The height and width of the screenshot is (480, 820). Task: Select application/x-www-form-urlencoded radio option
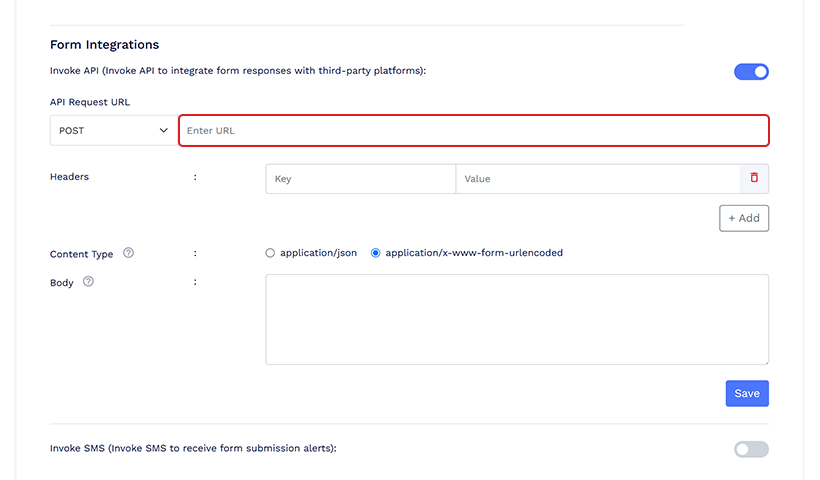point(376,253)
